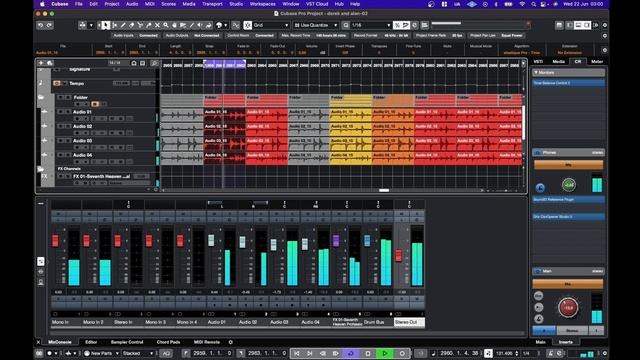
Task: Redo using the redo arrow in the toolbar
Action: [49, 25]
